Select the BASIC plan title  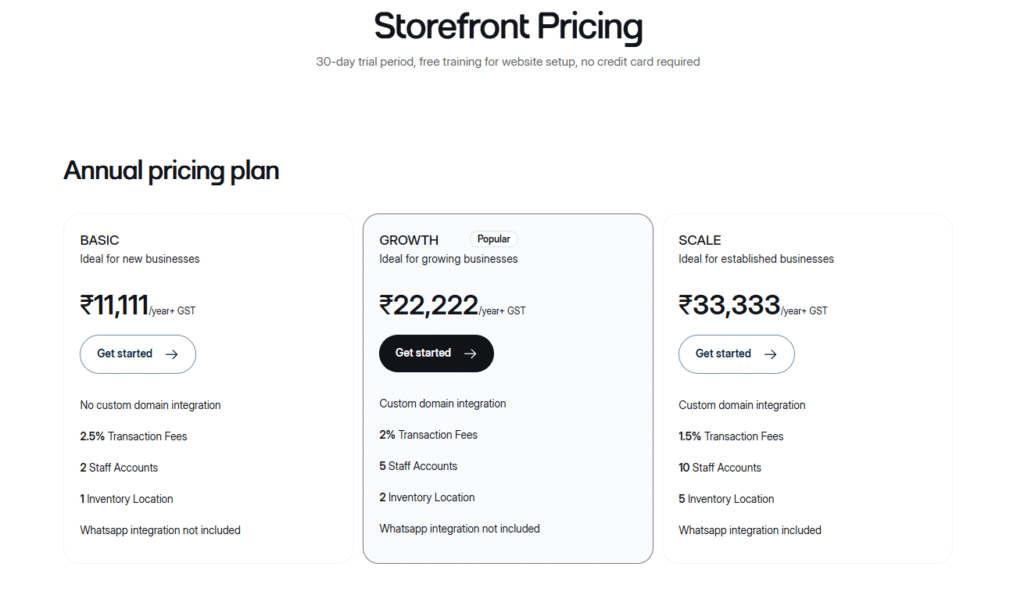pyautogui.click(x=99, y=240)
